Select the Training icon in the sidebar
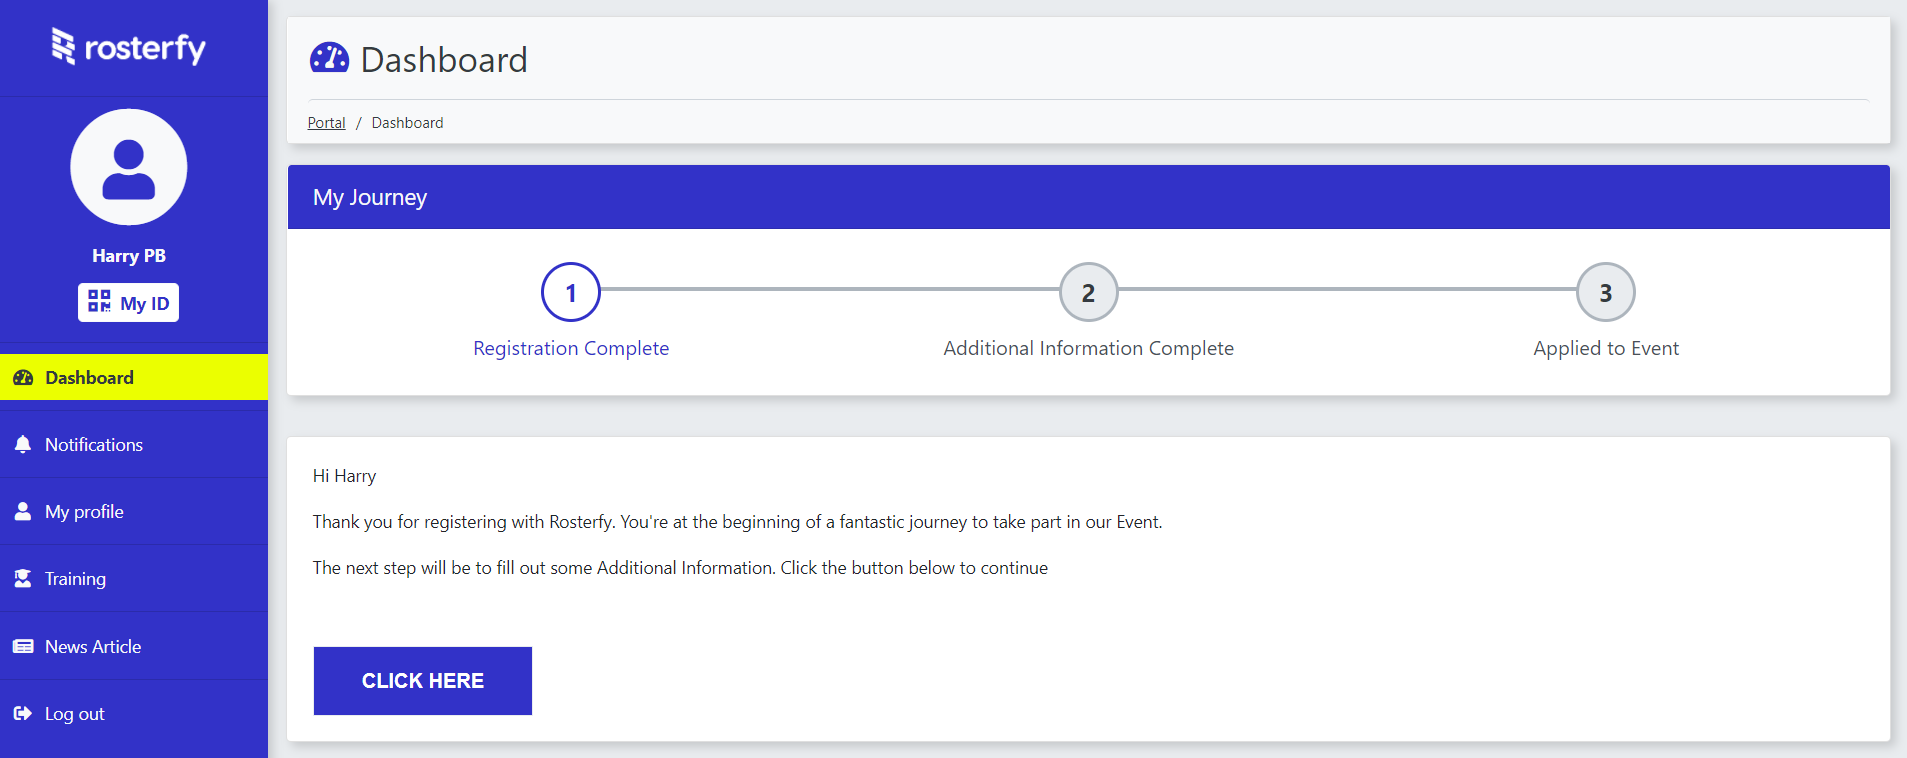 click(x=22, y=578)
